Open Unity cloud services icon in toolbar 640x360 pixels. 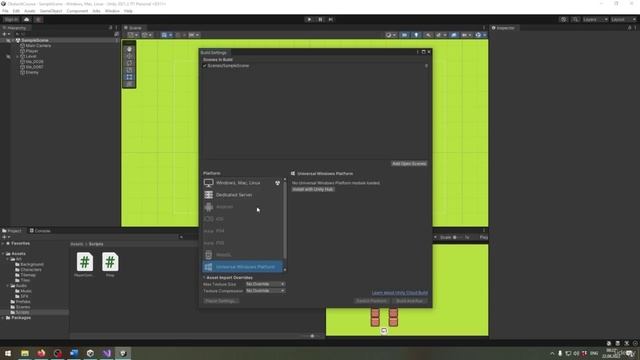27,19
